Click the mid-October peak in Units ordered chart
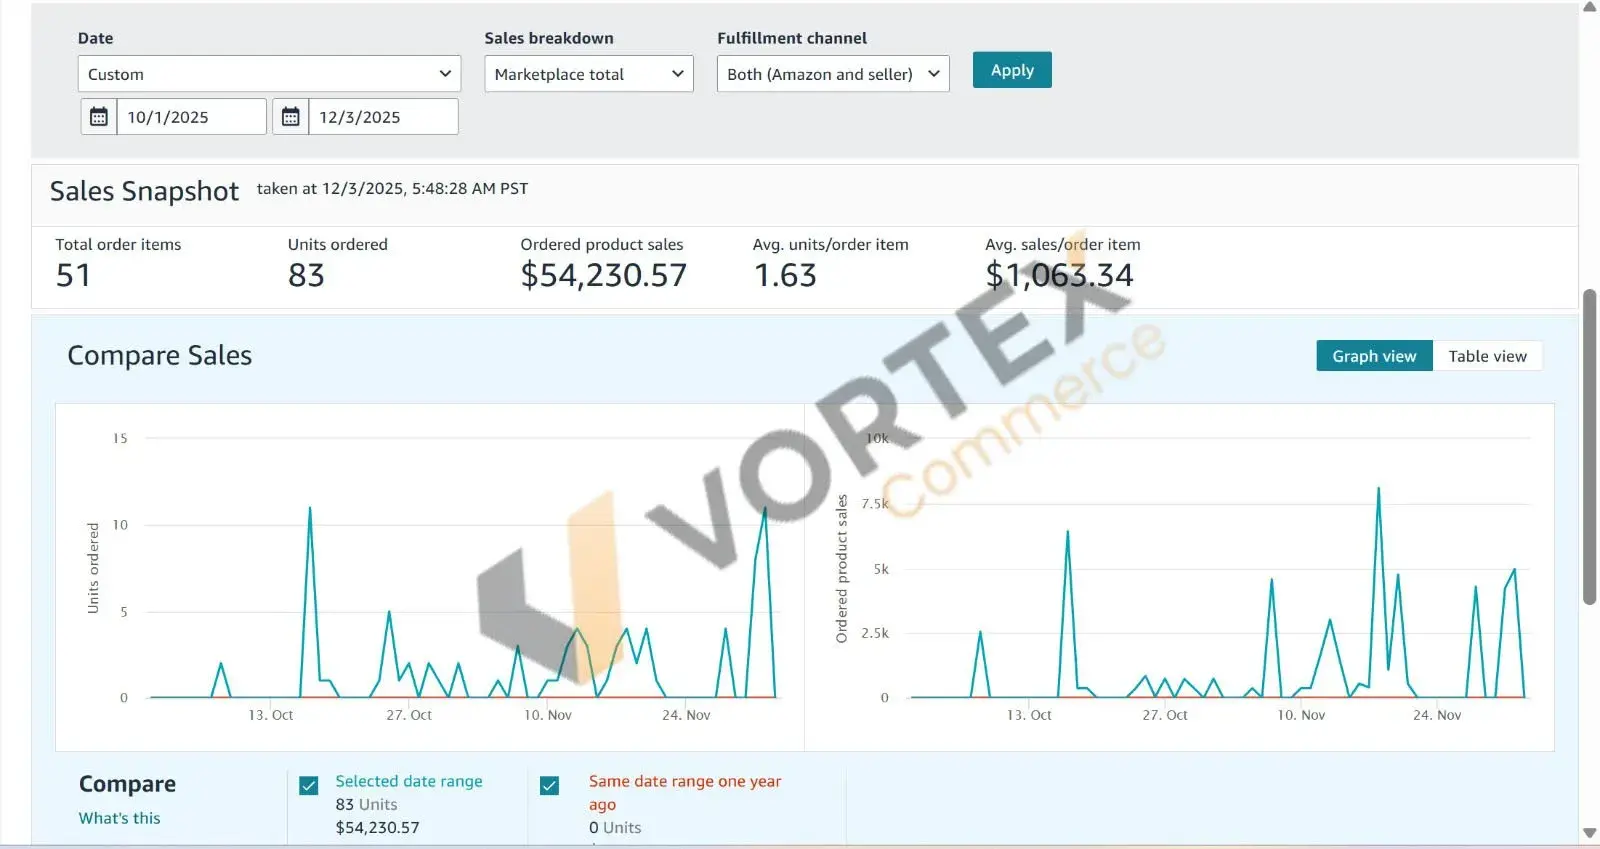Viewport: 1600px width, 849px height. 310,509
